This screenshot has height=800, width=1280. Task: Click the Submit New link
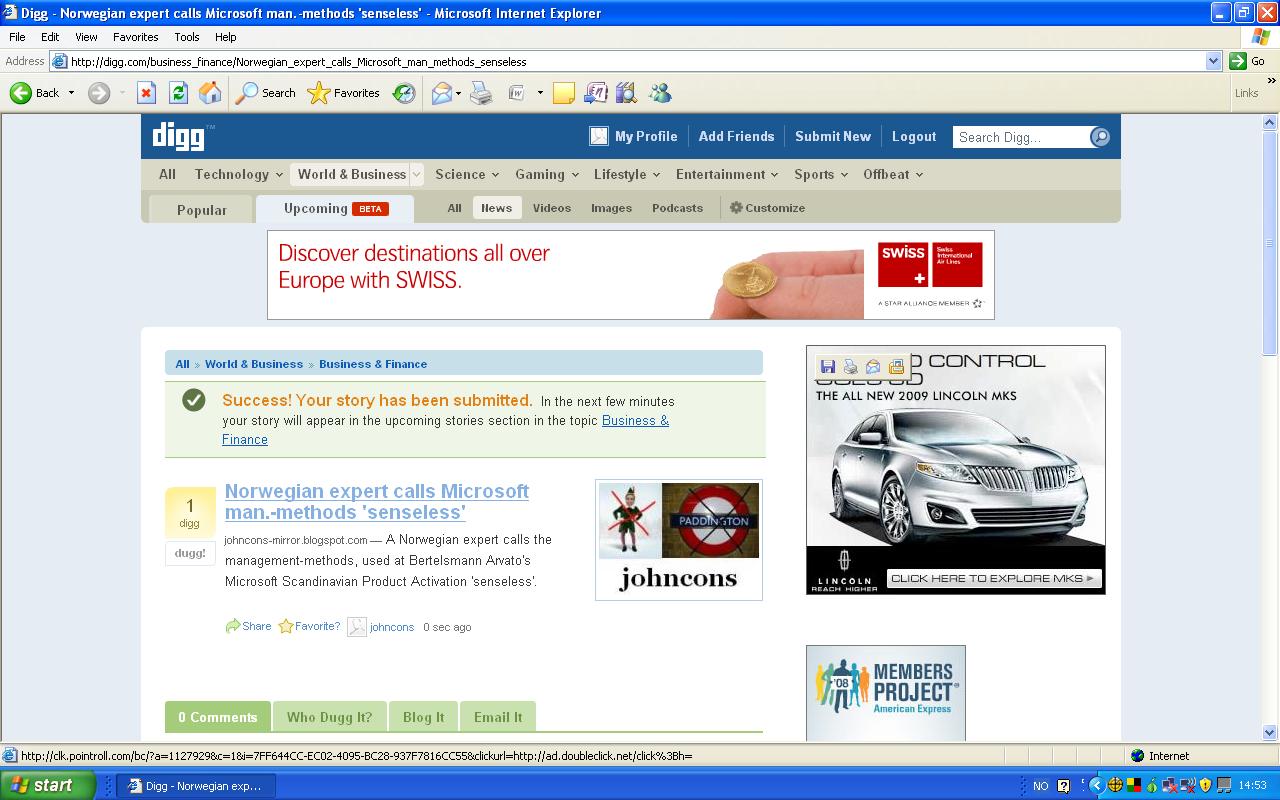pos(833,136)
